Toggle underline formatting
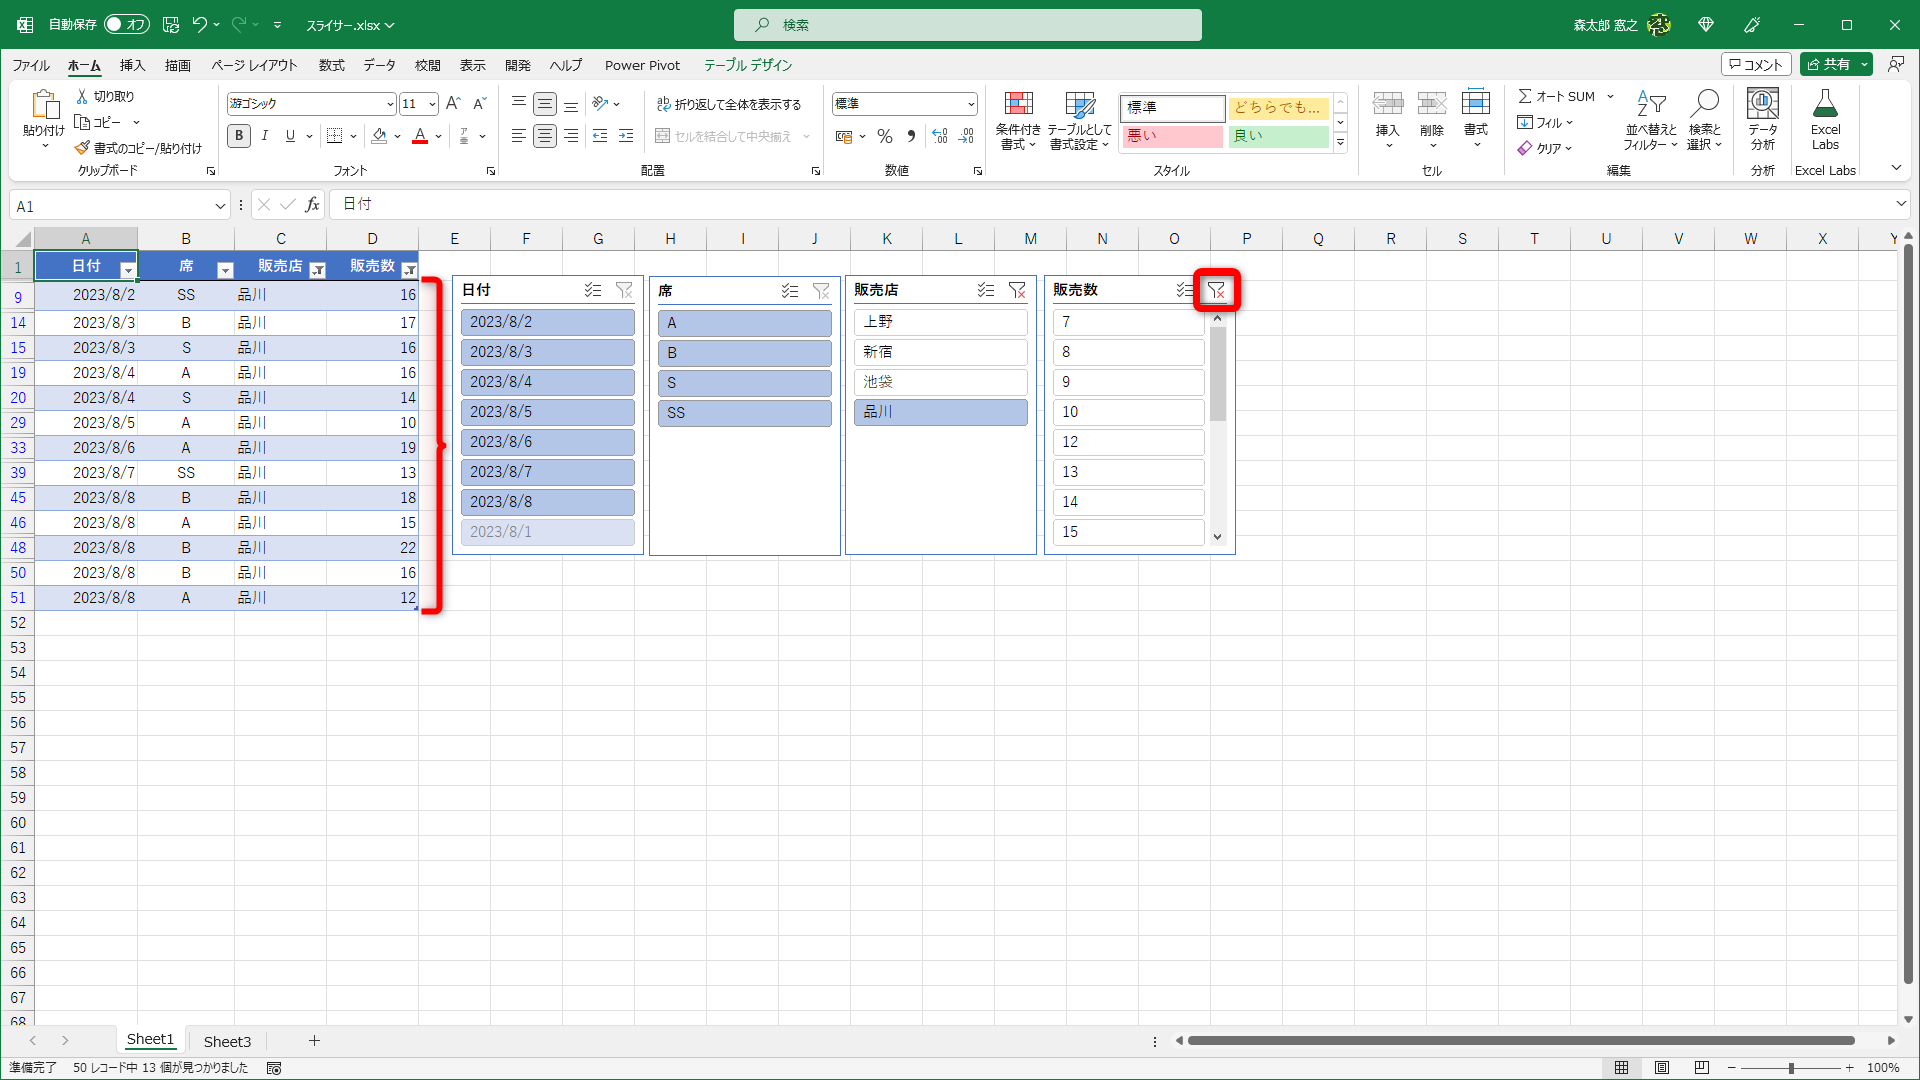 click(290, 136)
